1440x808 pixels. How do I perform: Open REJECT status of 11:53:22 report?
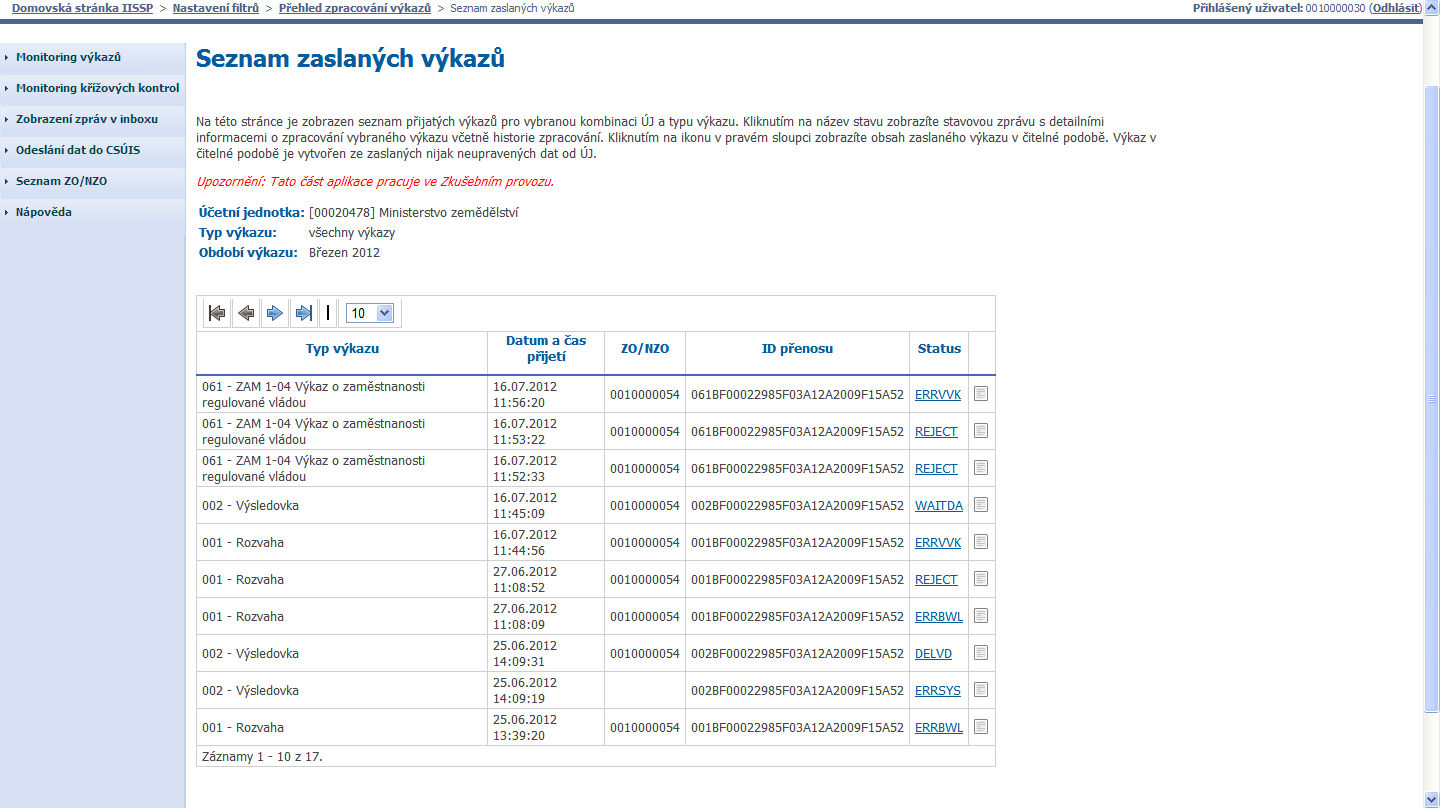tap(936, 432)
